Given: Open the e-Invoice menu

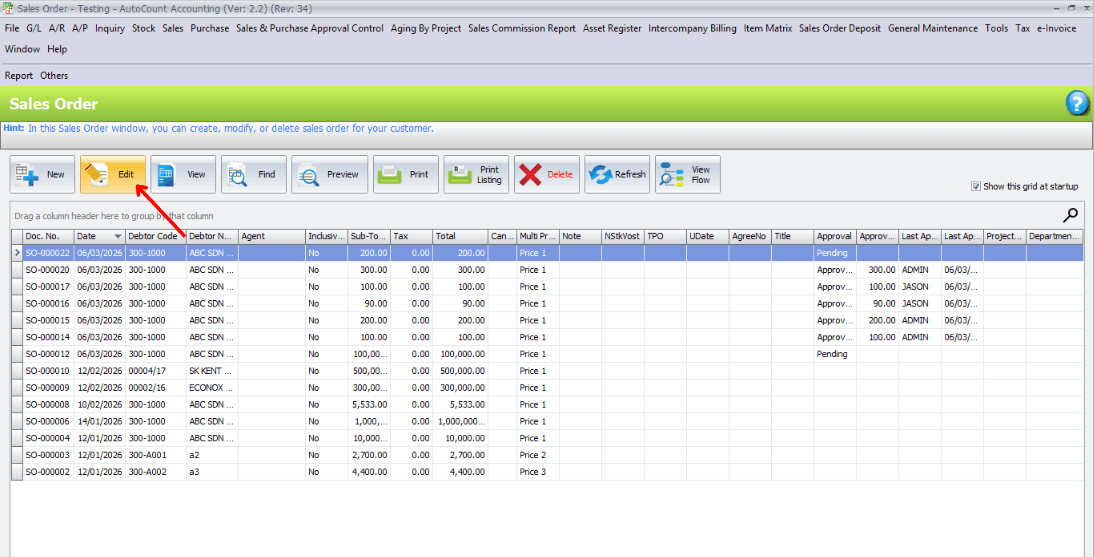Looking at the screenshot, I should pos(1056,29).
